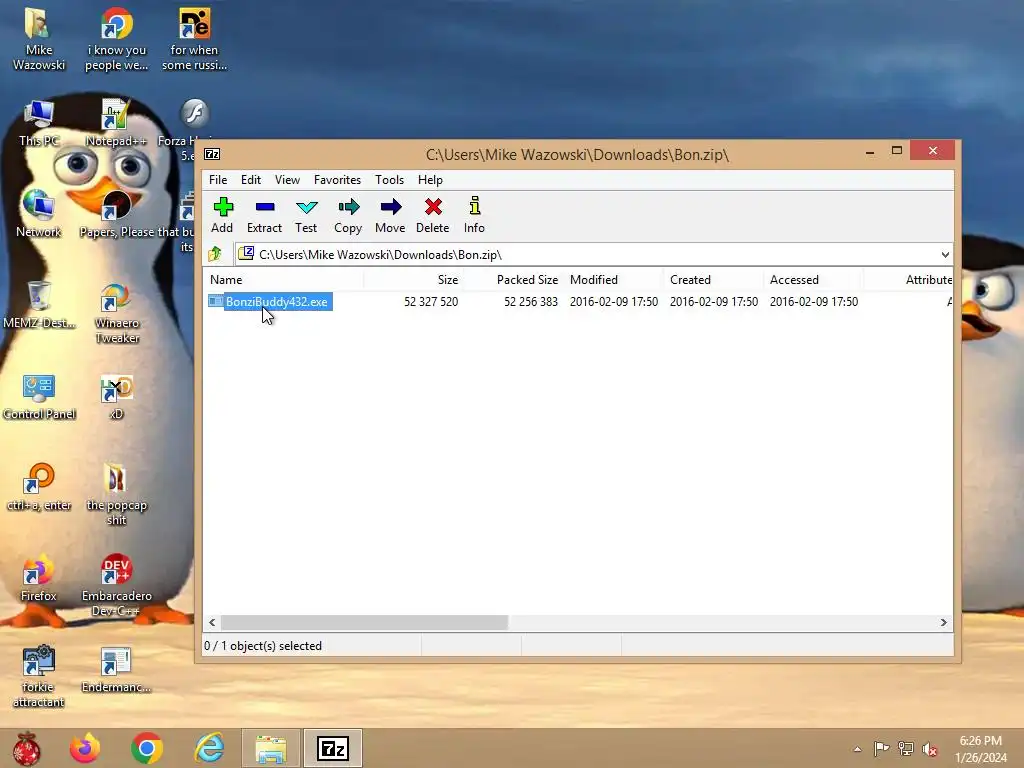This screenshot has width=1024, height=768.
Task: Select the Embarcadero Dev-C++ shortcut
Action: pyautogui.click(x=117, y=586)
